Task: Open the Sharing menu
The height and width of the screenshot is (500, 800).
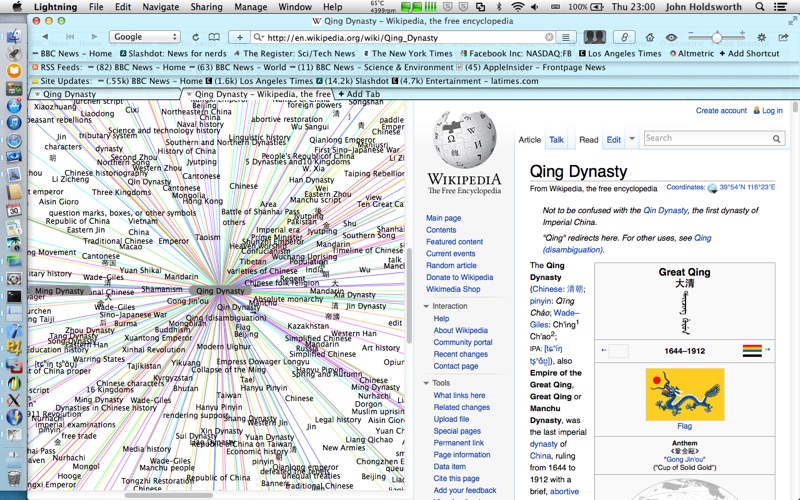Action: click(206, 7)
